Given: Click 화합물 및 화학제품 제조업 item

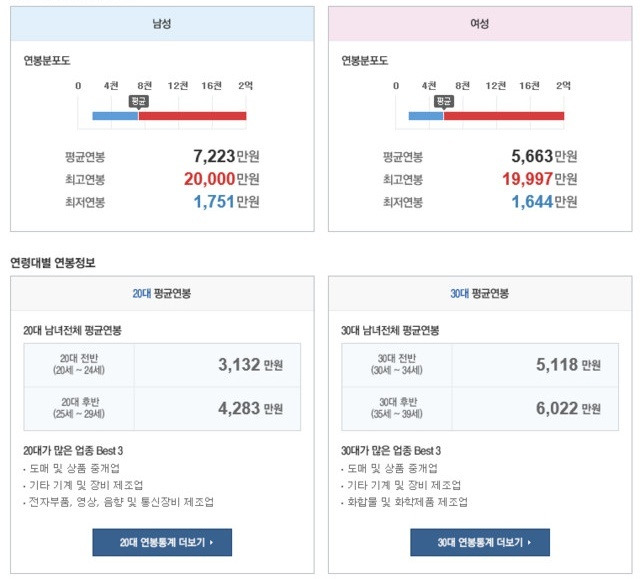Looking at the screenshot, I should pyautogui.click(x=407, y=501).
